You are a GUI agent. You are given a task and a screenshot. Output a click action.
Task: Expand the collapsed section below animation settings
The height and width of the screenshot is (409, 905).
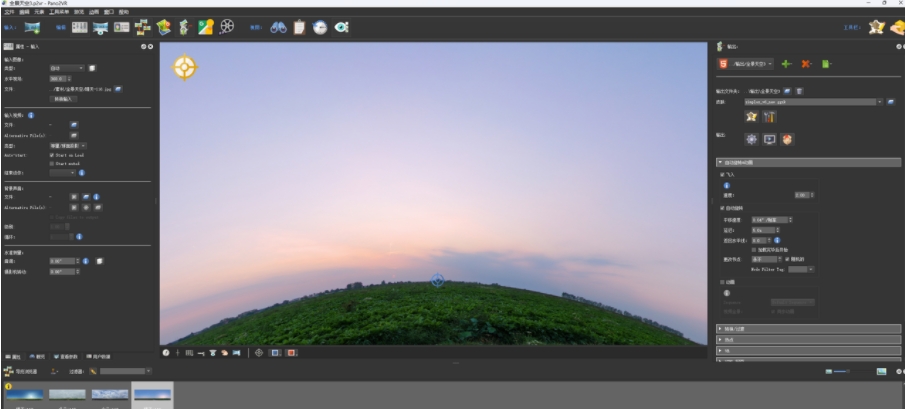[x=809, y=329]
